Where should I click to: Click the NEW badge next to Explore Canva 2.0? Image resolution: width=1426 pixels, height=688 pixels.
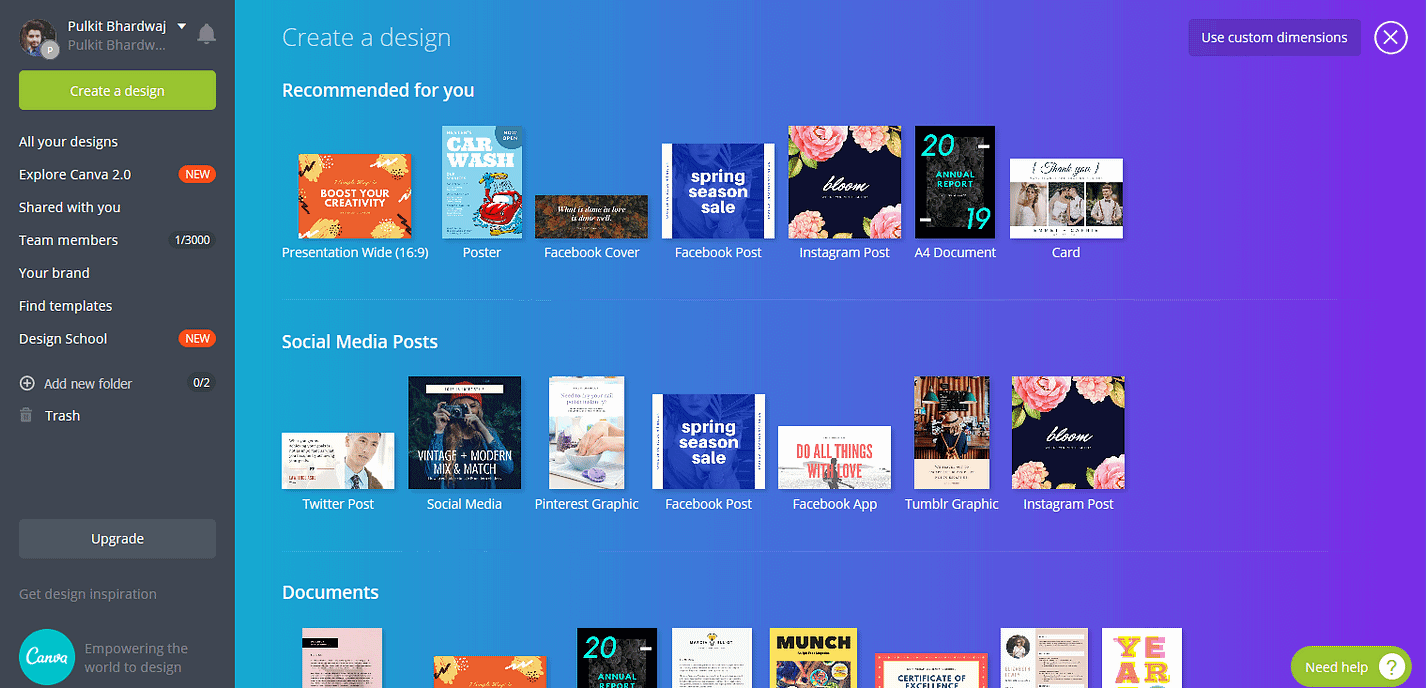pos(197,174)
